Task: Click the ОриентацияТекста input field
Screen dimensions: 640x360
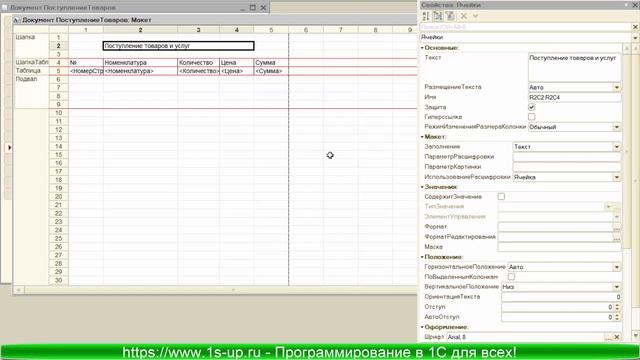Action: [x=561, y=297]
